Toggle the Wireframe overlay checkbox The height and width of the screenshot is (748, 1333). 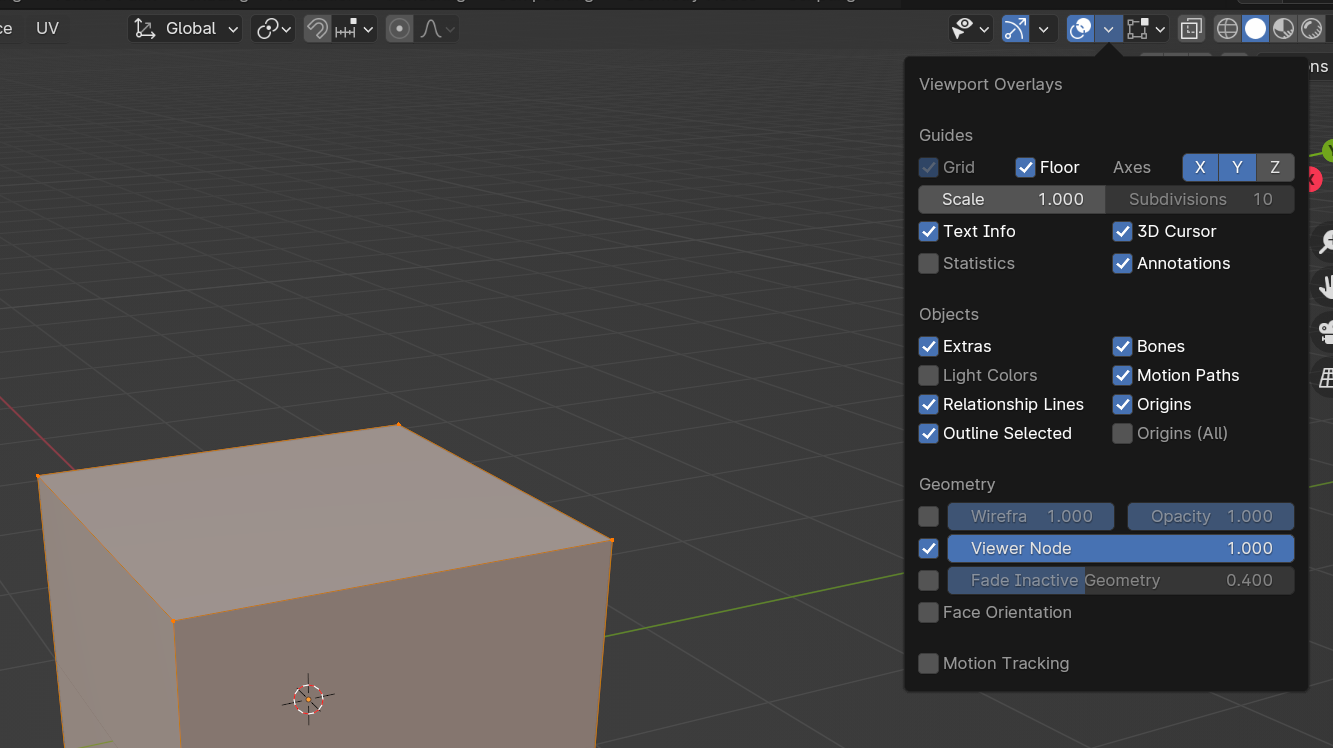pyautogui.click(x=928, y=516)
